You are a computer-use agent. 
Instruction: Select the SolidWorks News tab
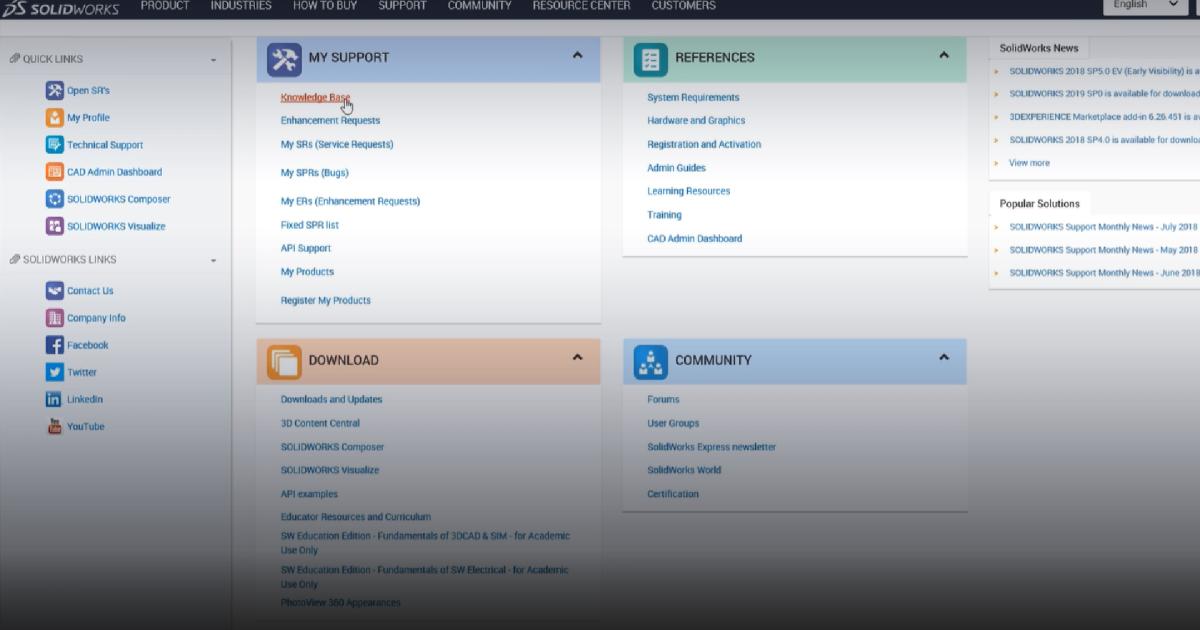[x=1039, y=48]
